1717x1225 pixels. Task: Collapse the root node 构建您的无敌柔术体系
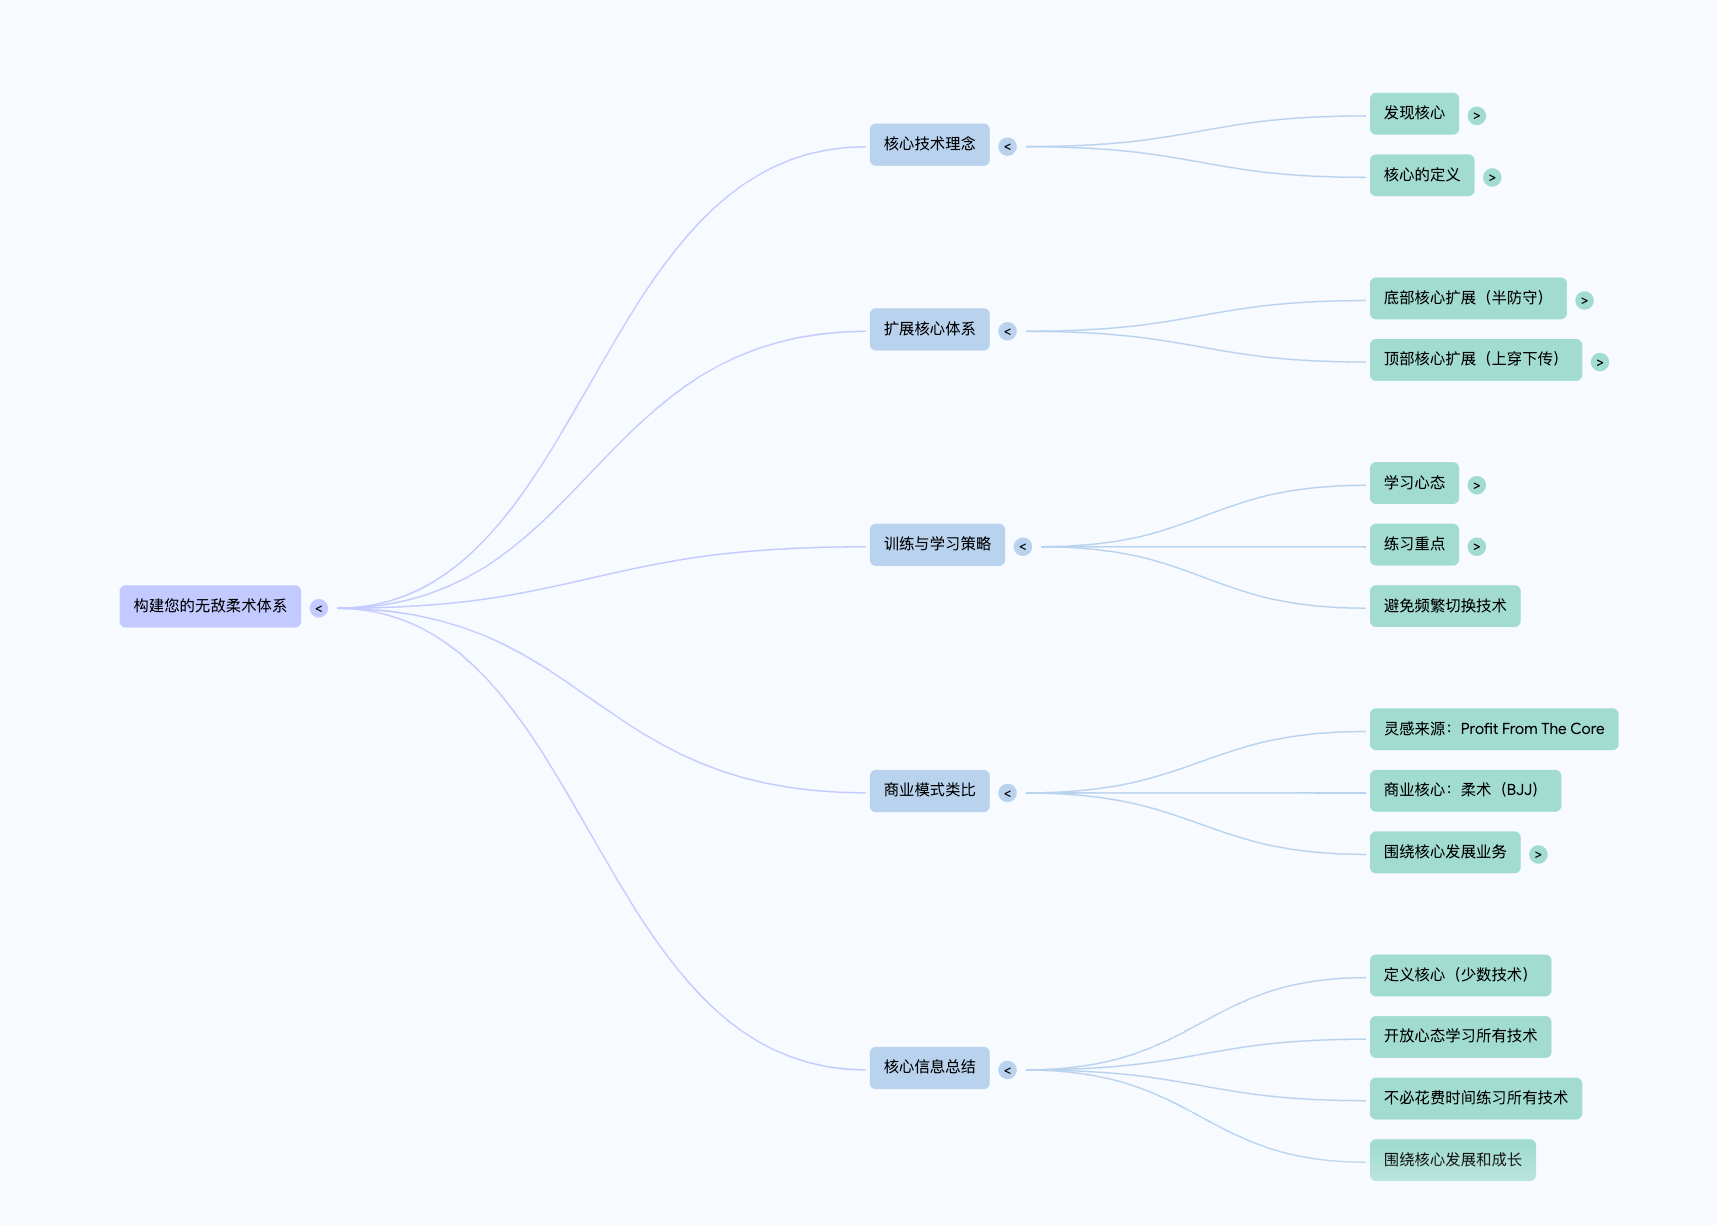(319, 608)
